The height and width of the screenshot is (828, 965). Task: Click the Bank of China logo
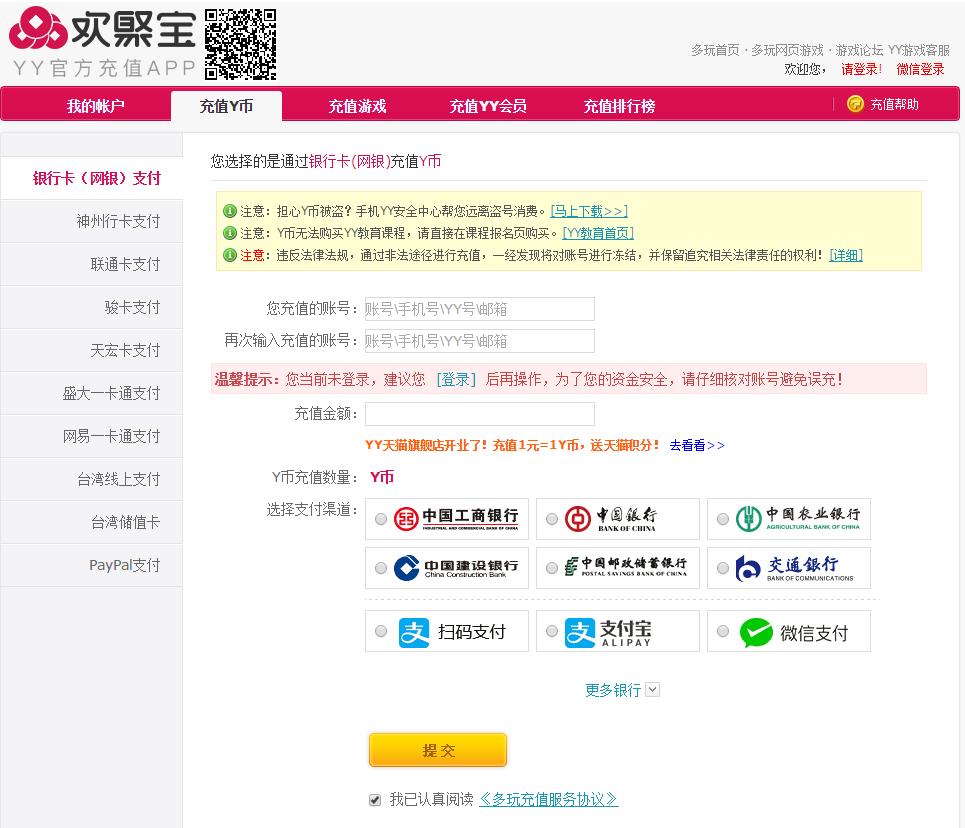coord(611,518)
